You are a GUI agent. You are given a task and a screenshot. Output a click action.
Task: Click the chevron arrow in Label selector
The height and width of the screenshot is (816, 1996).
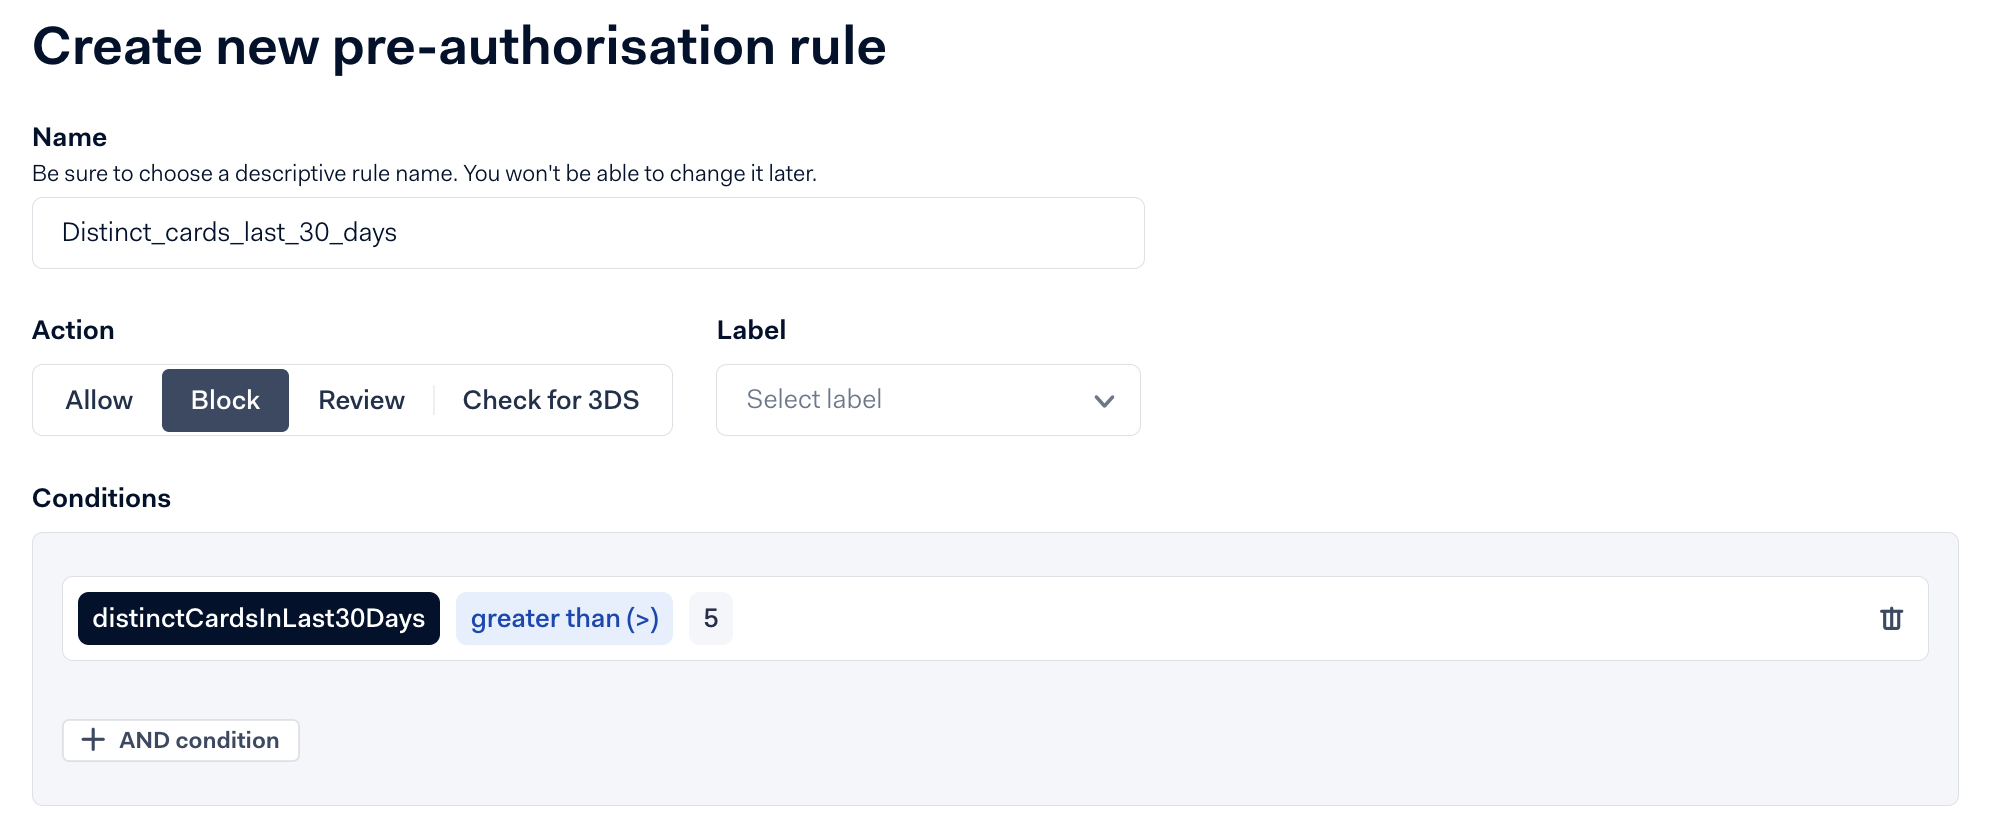[x=1104, y=401]
